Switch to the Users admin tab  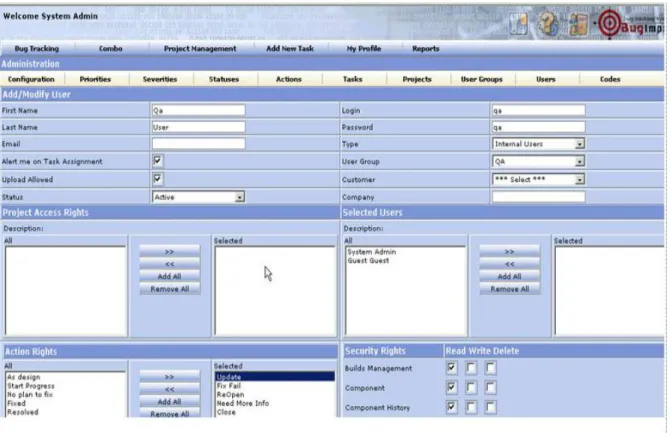[546, 79]
